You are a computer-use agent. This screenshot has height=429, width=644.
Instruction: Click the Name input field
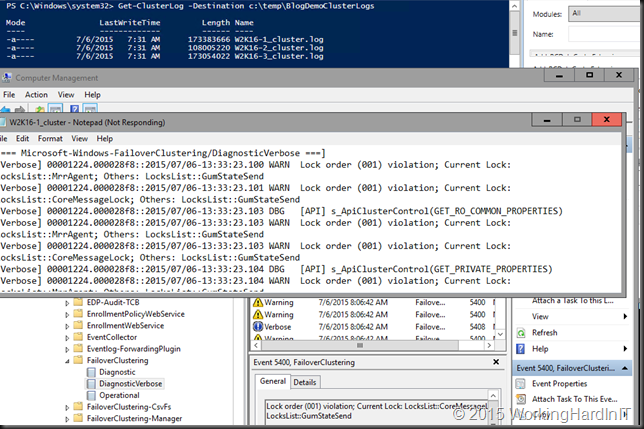(x=606, y=34)
